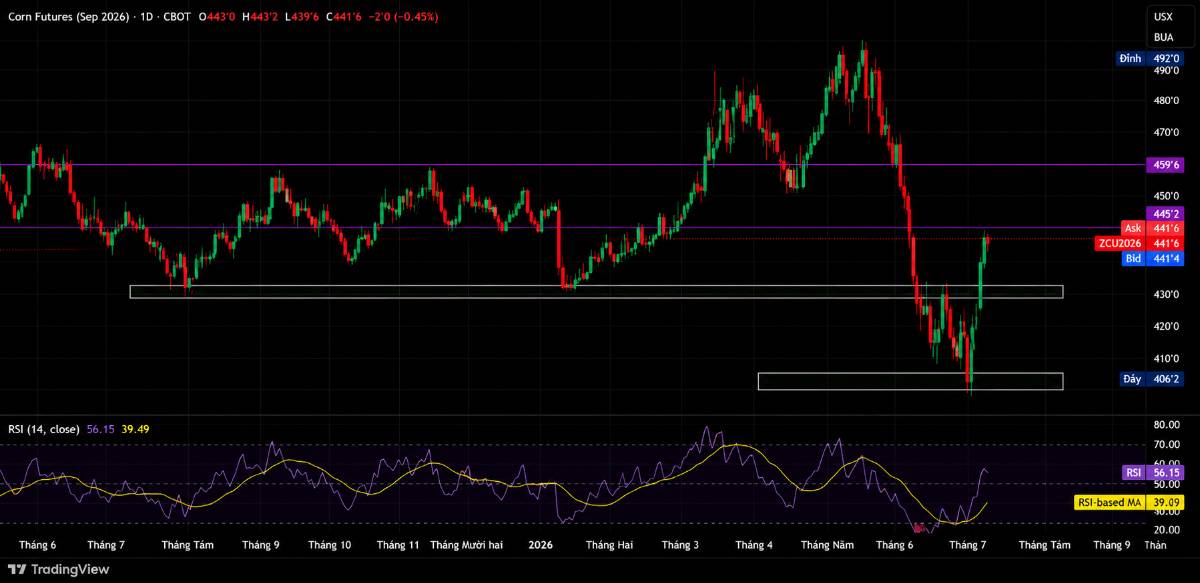Click the 470'0 level on the price scale
The height and width of the screenshot is (583, 1200).
tap(1166, 132)
